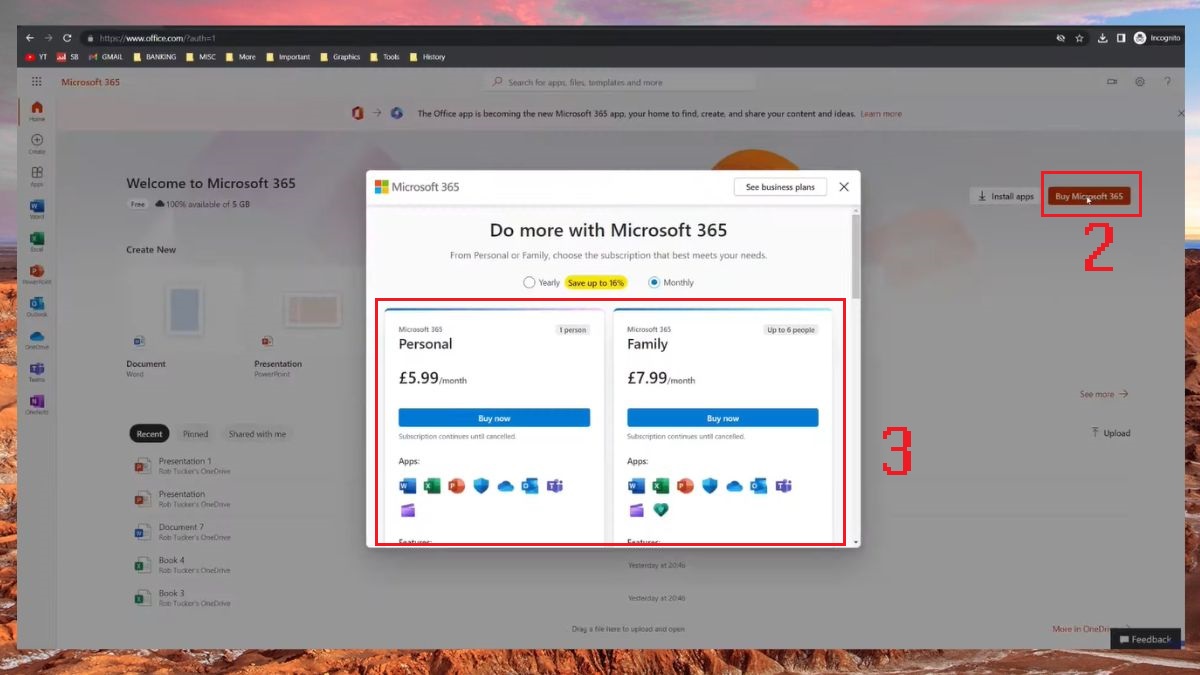Open the Learn more link in banner

coord(881,114)
